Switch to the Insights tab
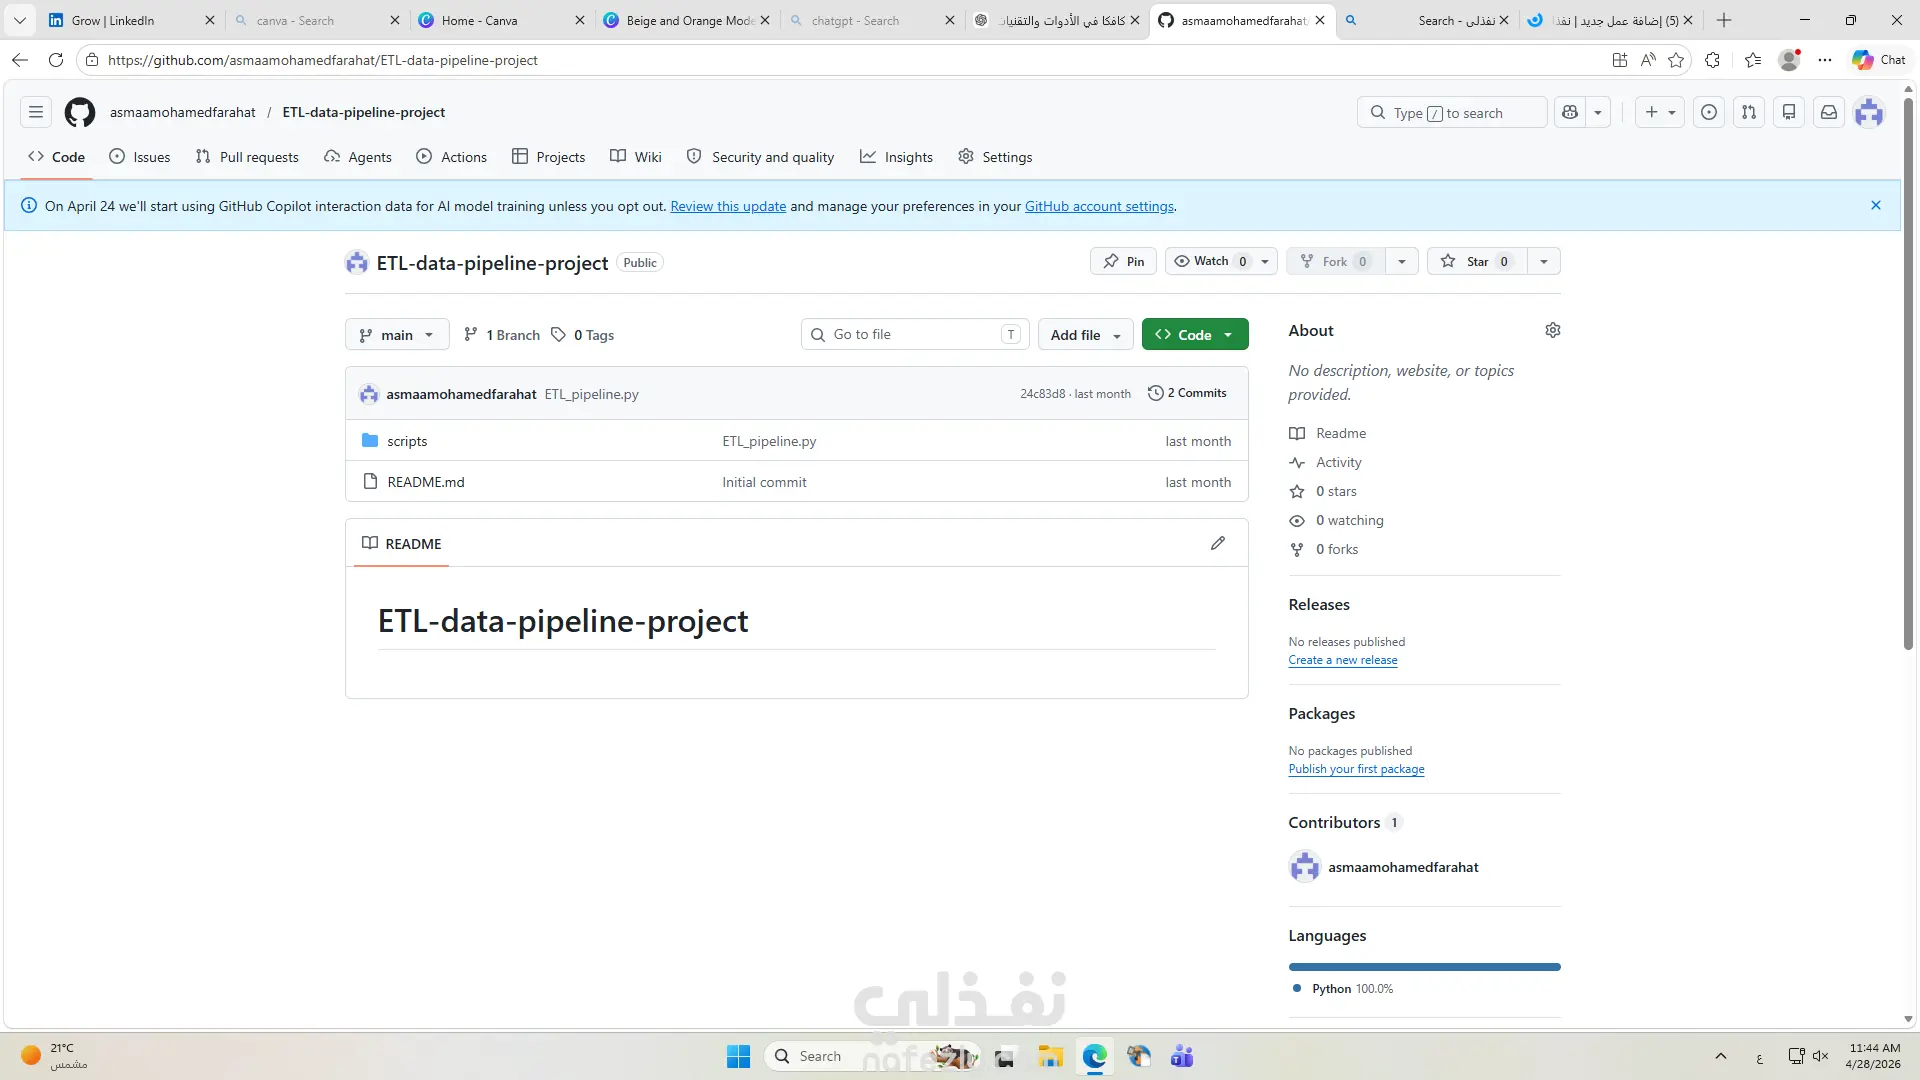This screenshot has width=1920, height=1080. (x=897, y=157)
